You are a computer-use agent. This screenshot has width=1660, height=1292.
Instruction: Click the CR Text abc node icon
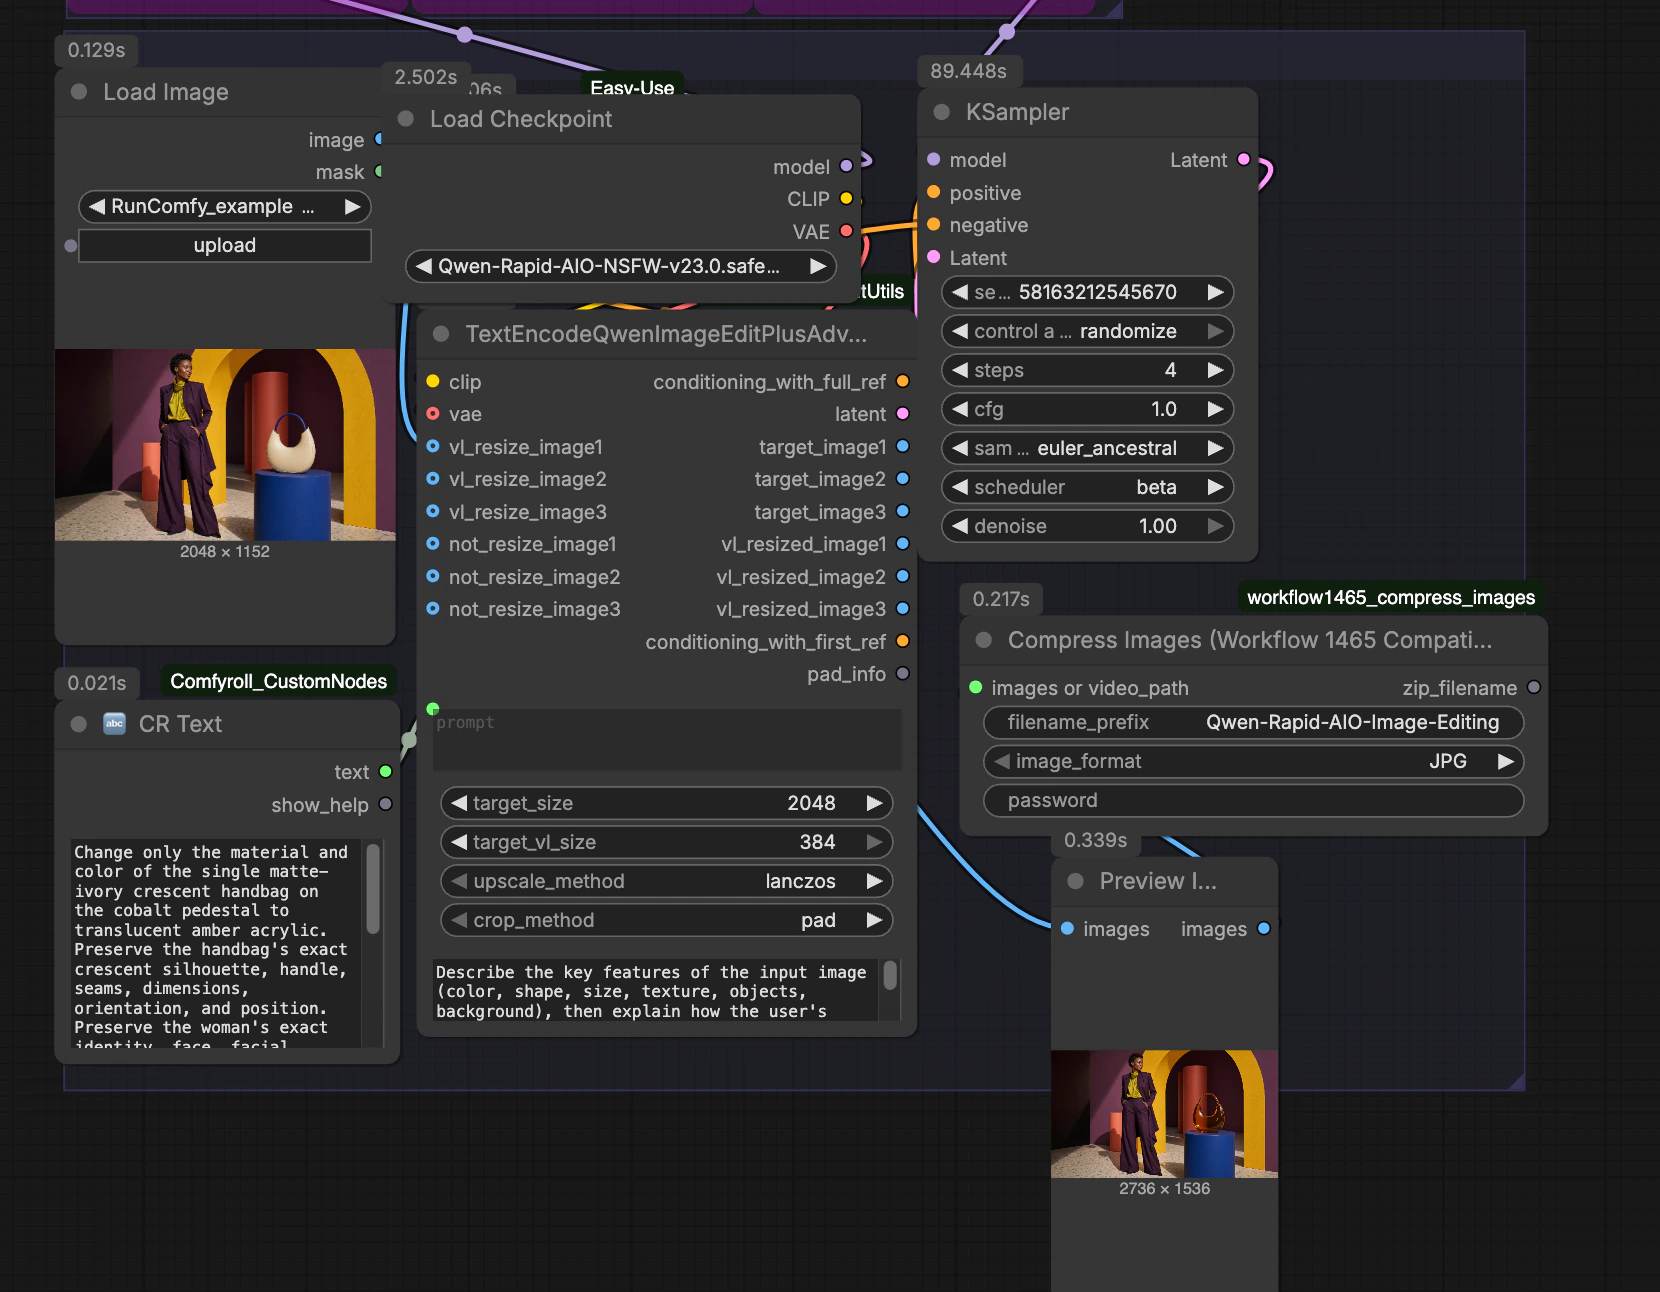click(115, 724)
